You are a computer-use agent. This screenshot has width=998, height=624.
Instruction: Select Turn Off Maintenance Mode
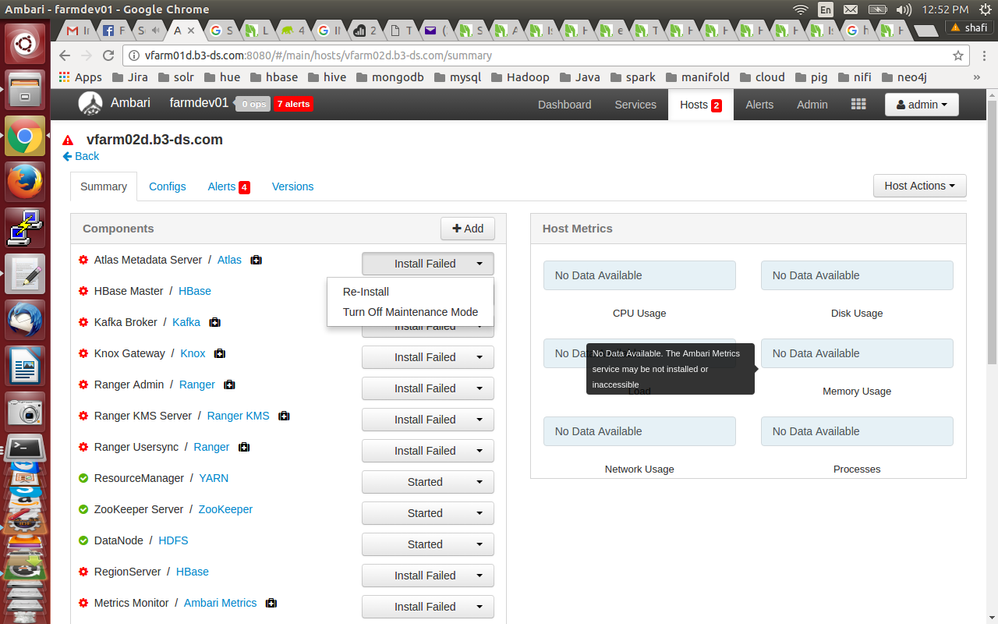pos(410,312)
